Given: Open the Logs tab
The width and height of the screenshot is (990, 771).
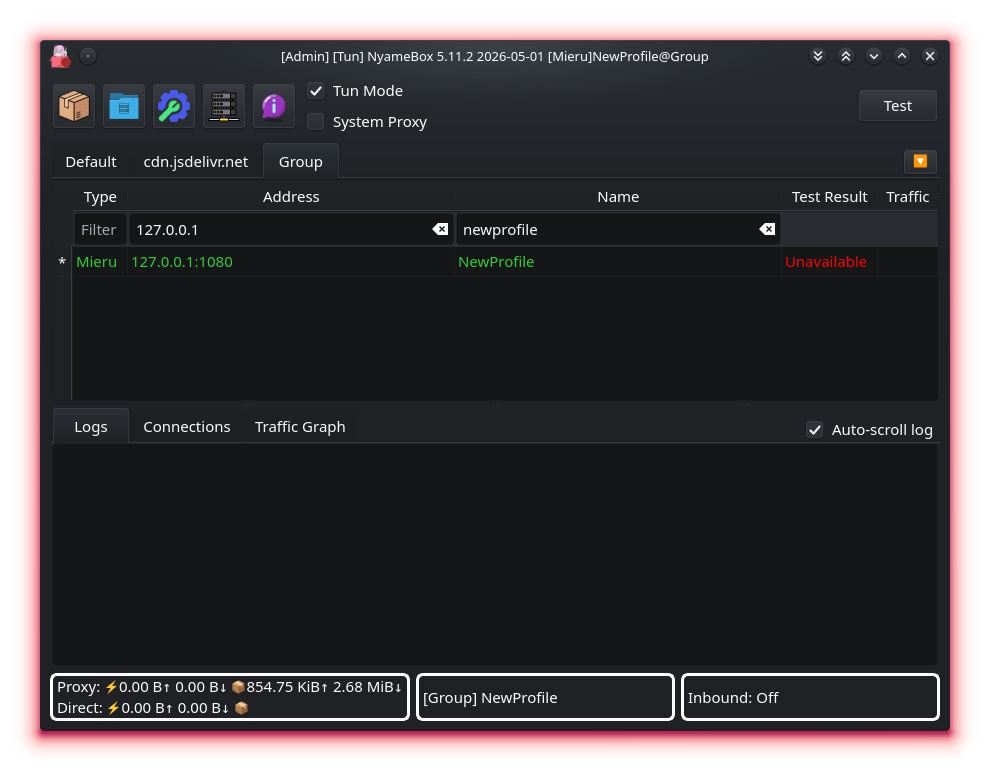Looking at the screenshot, I should [91, 427].
